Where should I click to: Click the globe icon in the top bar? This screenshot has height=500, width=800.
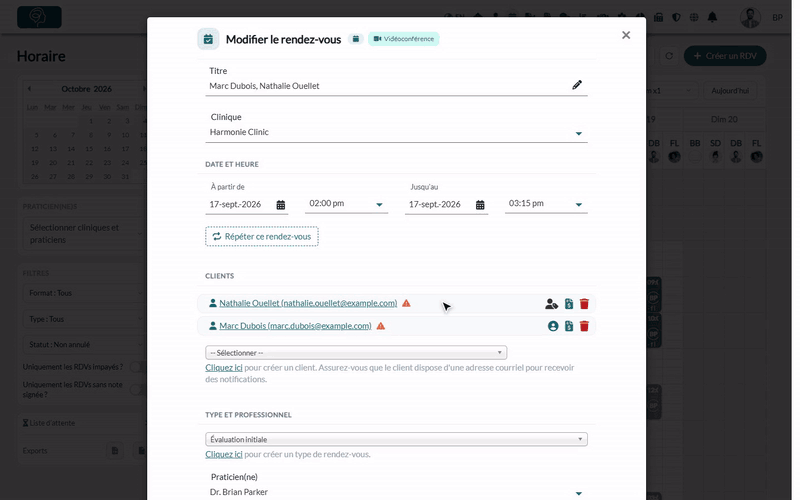tap(694, 17)
